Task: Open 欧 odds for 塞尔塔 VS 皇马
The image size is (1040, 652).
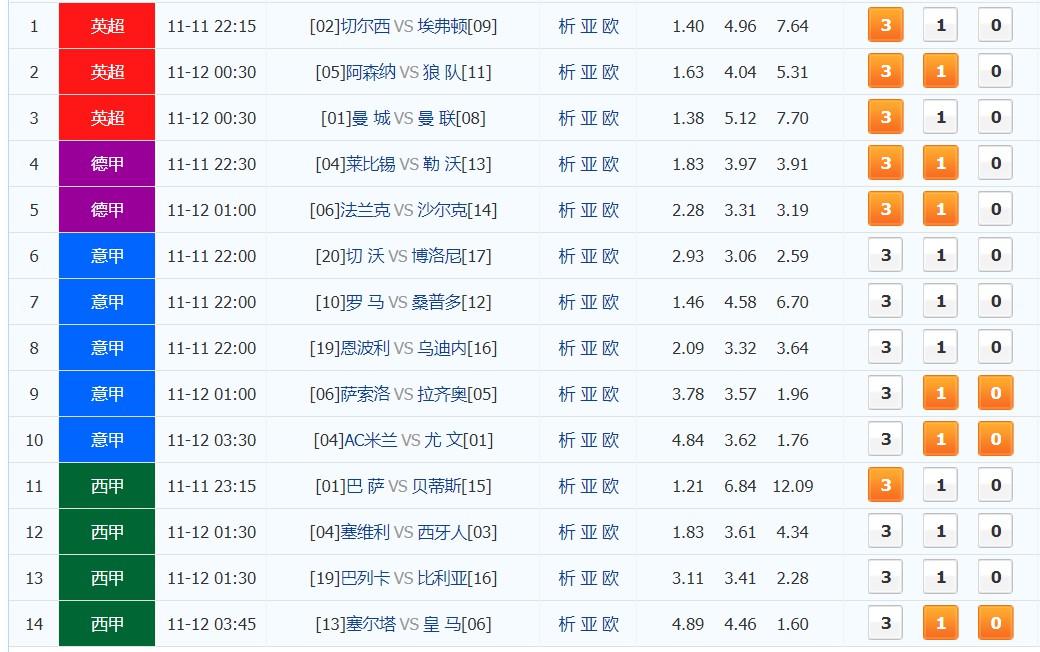Action: coord(610,623)
